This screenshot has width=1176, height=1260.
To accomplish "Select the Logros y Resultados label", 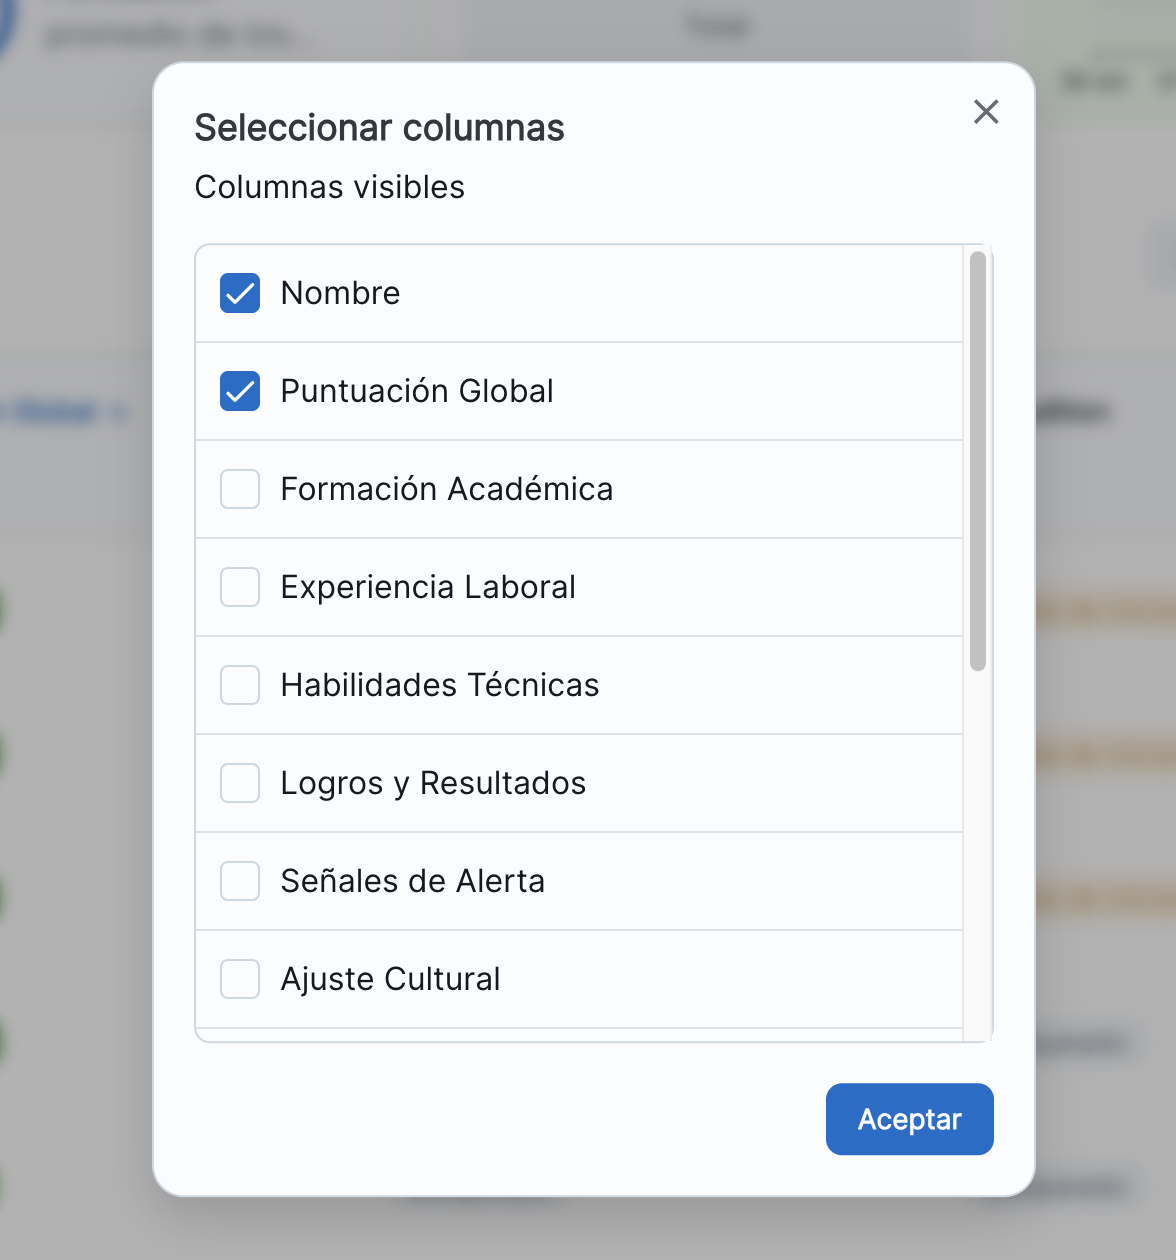I will pyautogui.click(x=433, y=783).
